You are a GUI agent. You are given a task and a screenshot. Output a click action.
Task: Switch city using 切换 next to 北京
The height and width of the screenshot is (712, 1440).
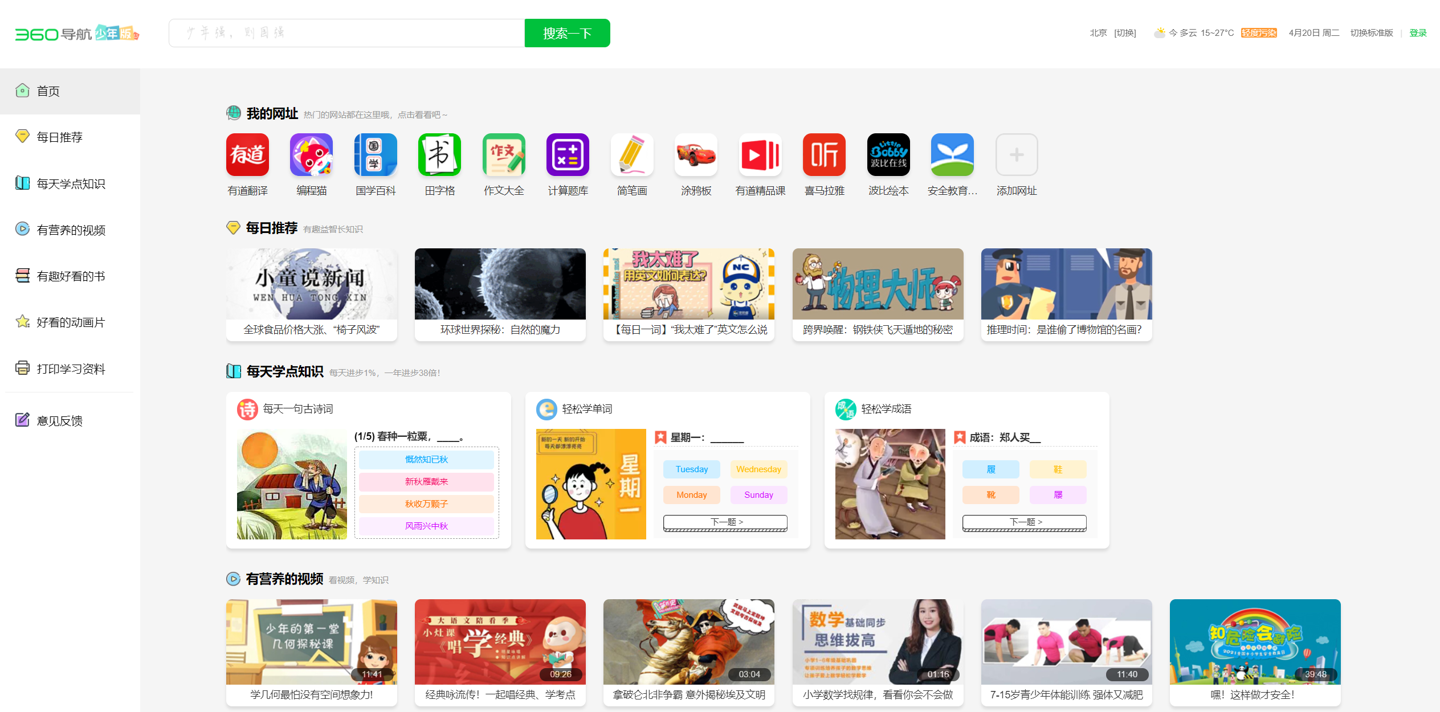pyautogui.click(x=1125, y=33)
